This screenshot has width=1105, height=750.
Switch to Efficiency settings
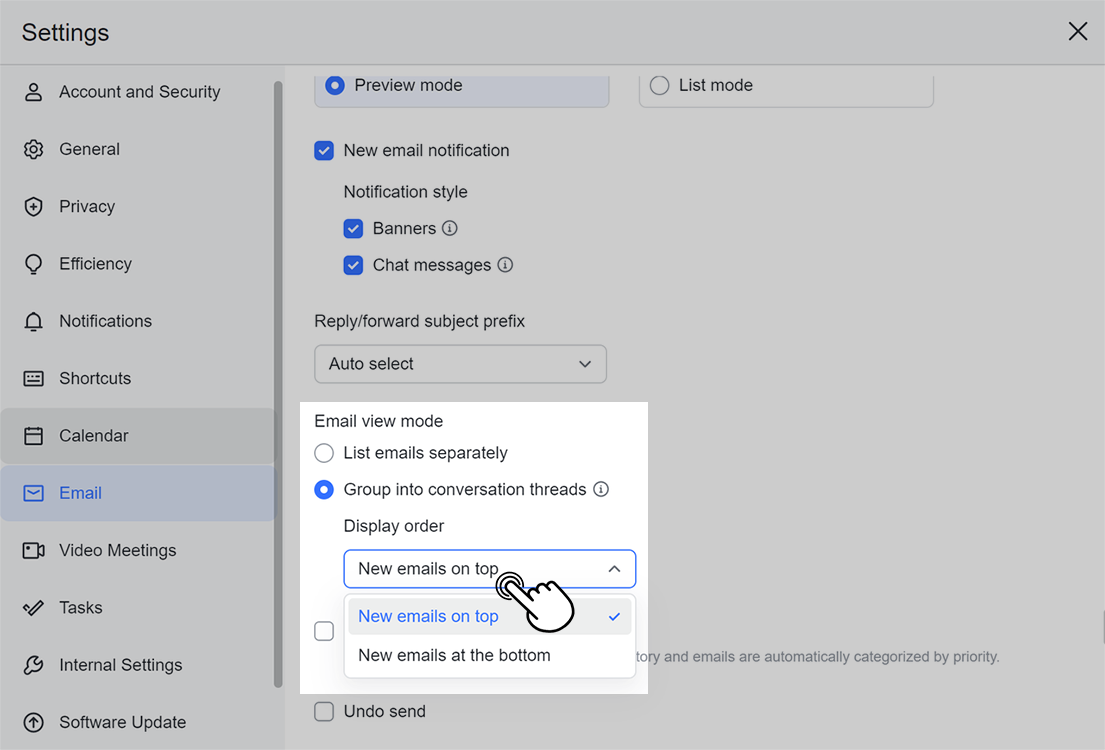138,264
